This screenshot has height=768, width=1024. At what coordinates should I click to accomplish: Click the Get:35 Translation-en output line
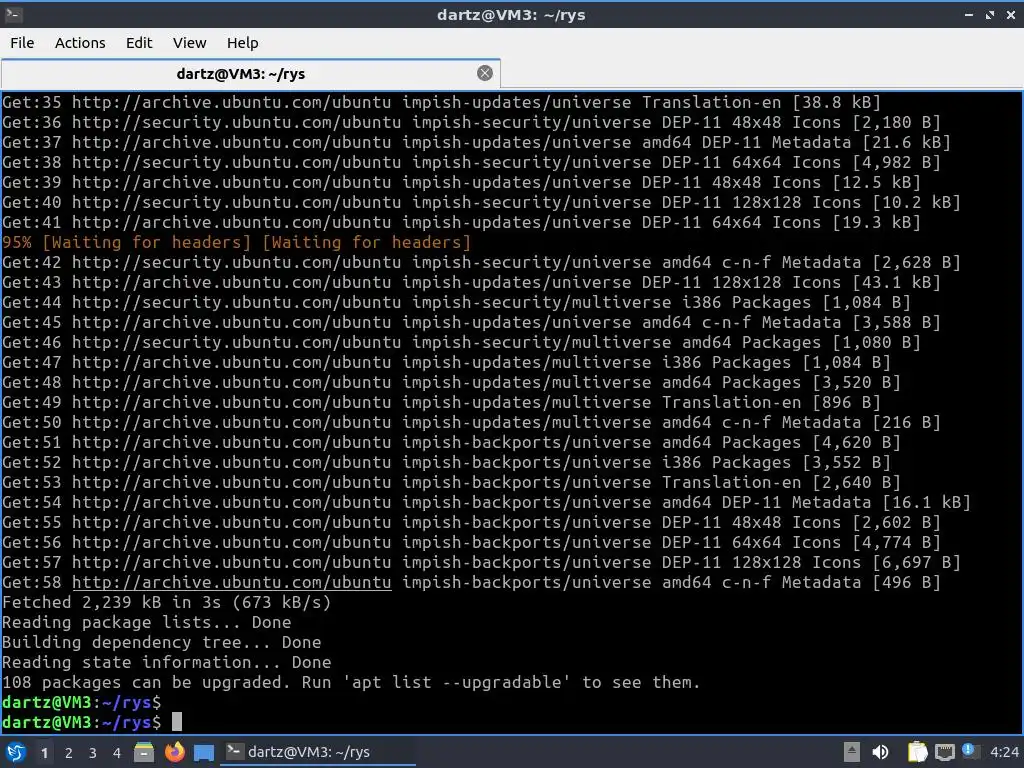[441, 103]
